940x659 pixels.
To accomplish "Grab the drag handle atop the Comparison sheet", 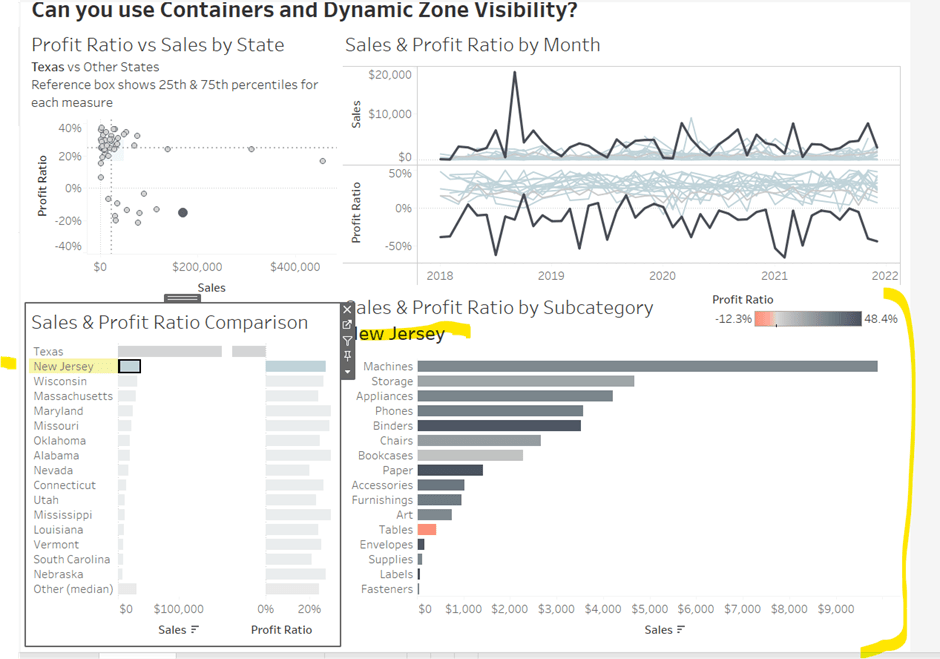I will click(183, 298).
